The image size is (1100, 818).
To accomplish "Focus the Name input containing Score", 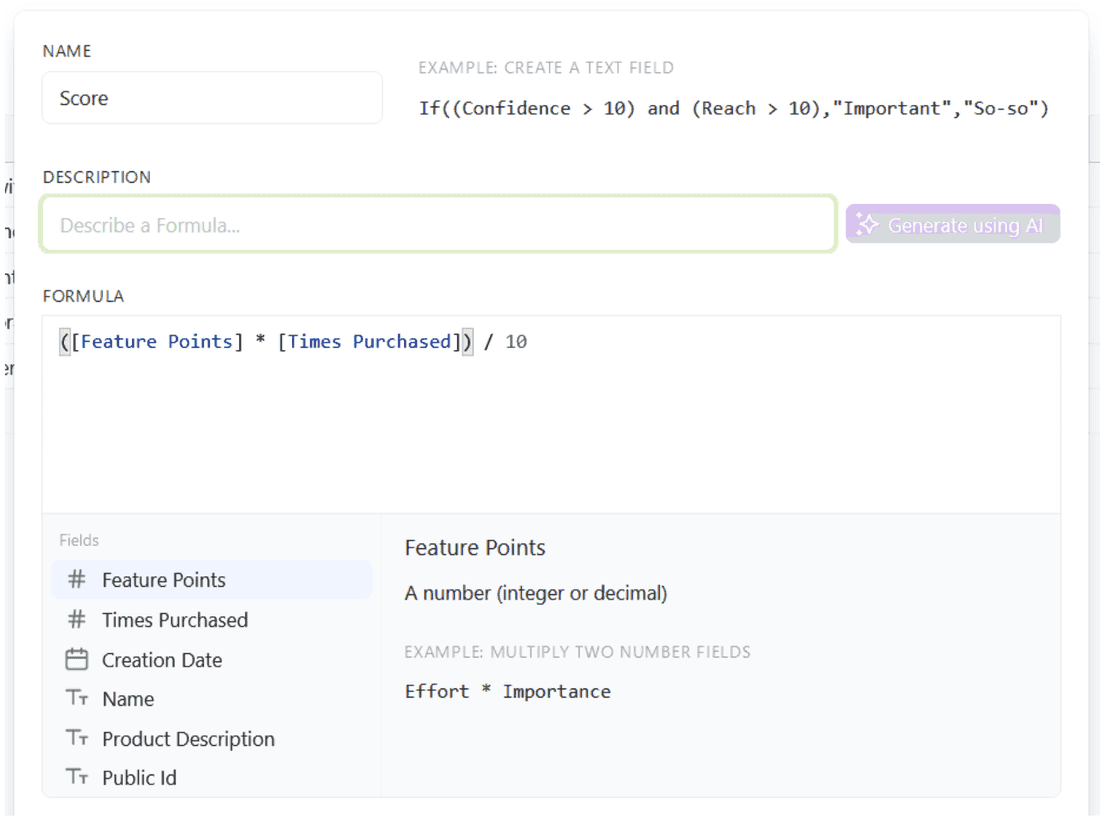I will tap(212, 98).
